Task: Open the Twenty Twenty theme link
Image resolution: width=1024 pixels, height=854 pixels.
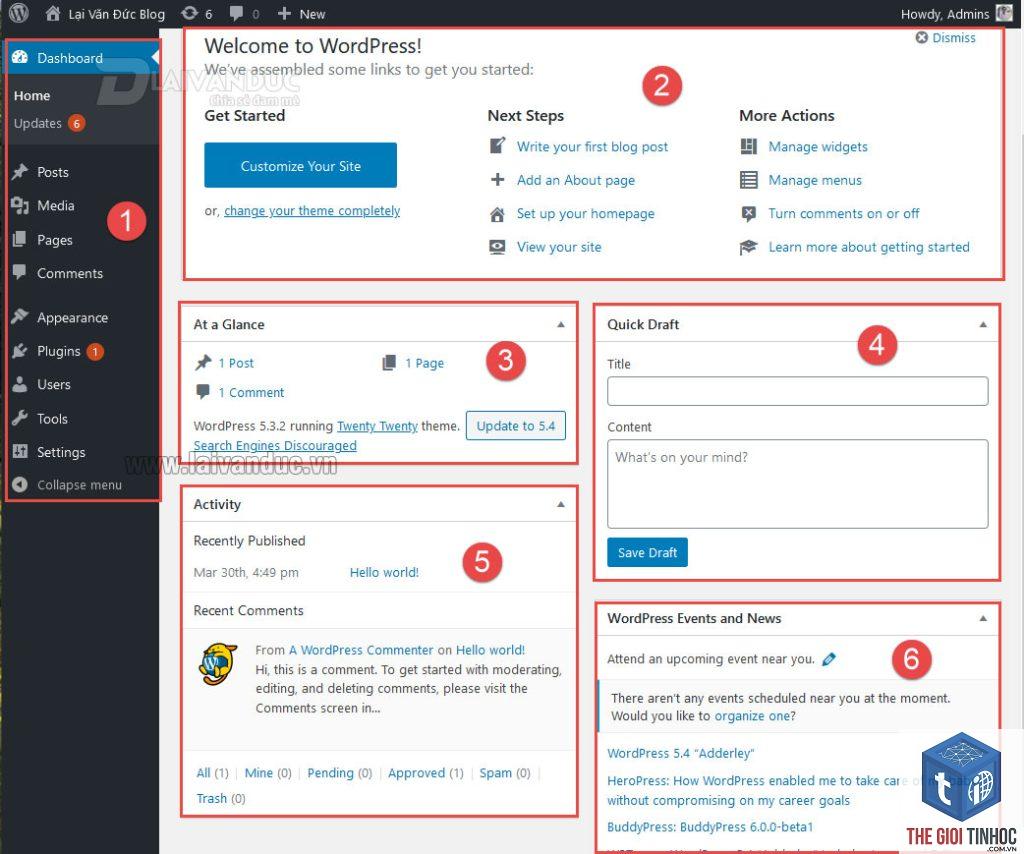Action: (x=377, y=426)
